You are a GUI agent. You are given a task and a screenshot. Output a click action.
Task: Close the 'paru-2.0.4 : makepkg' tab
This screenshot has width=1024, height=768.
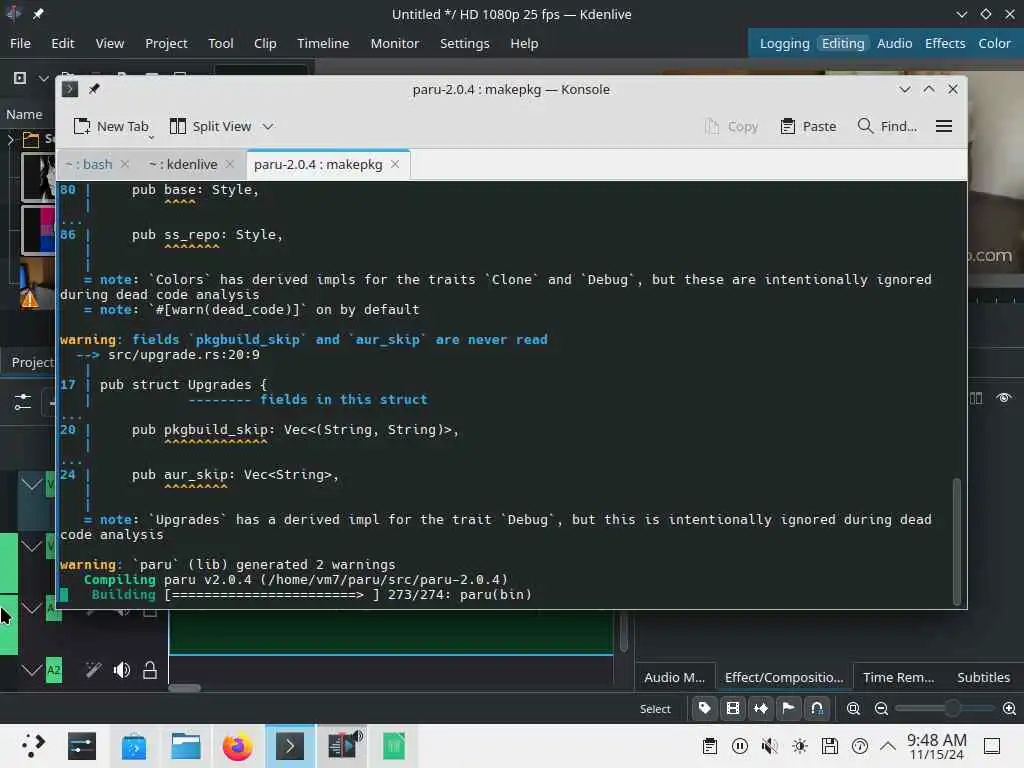(x=395, y=164)
